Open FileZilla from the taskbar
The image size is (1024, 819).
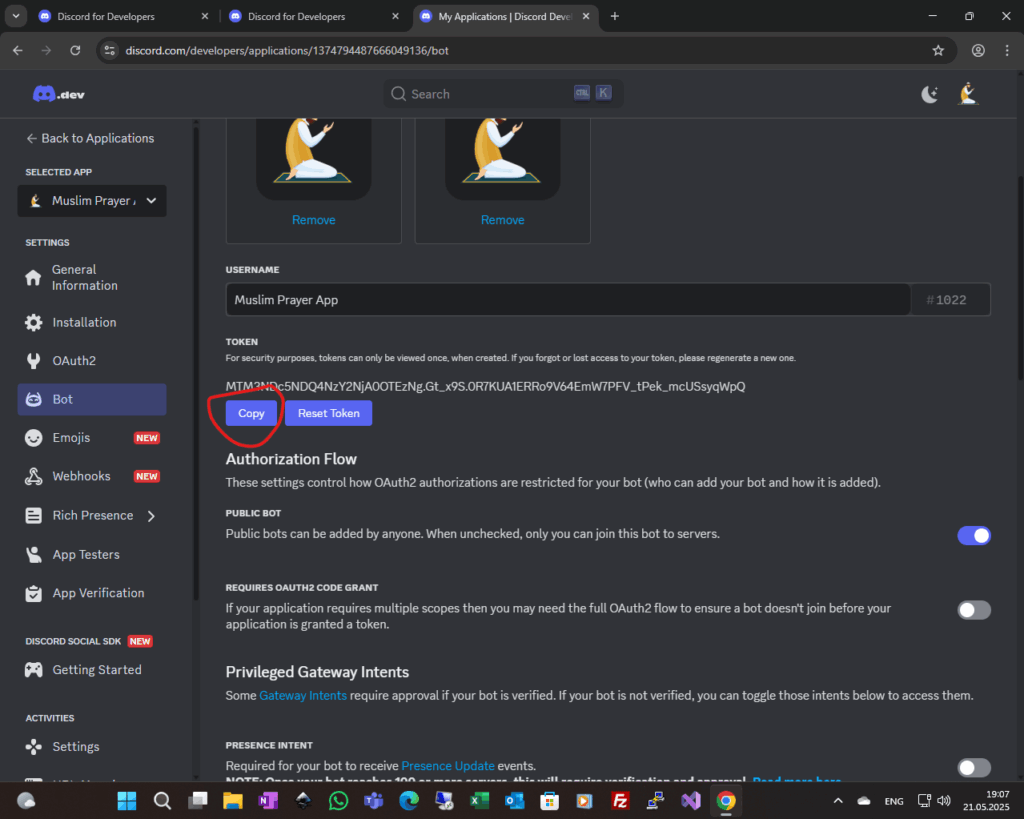pyautogui.click(x=620, y=801)
